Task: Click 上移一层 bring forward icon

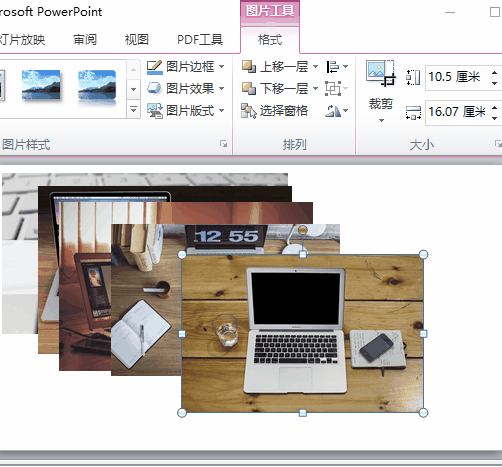Action: (x=249, y=67)
